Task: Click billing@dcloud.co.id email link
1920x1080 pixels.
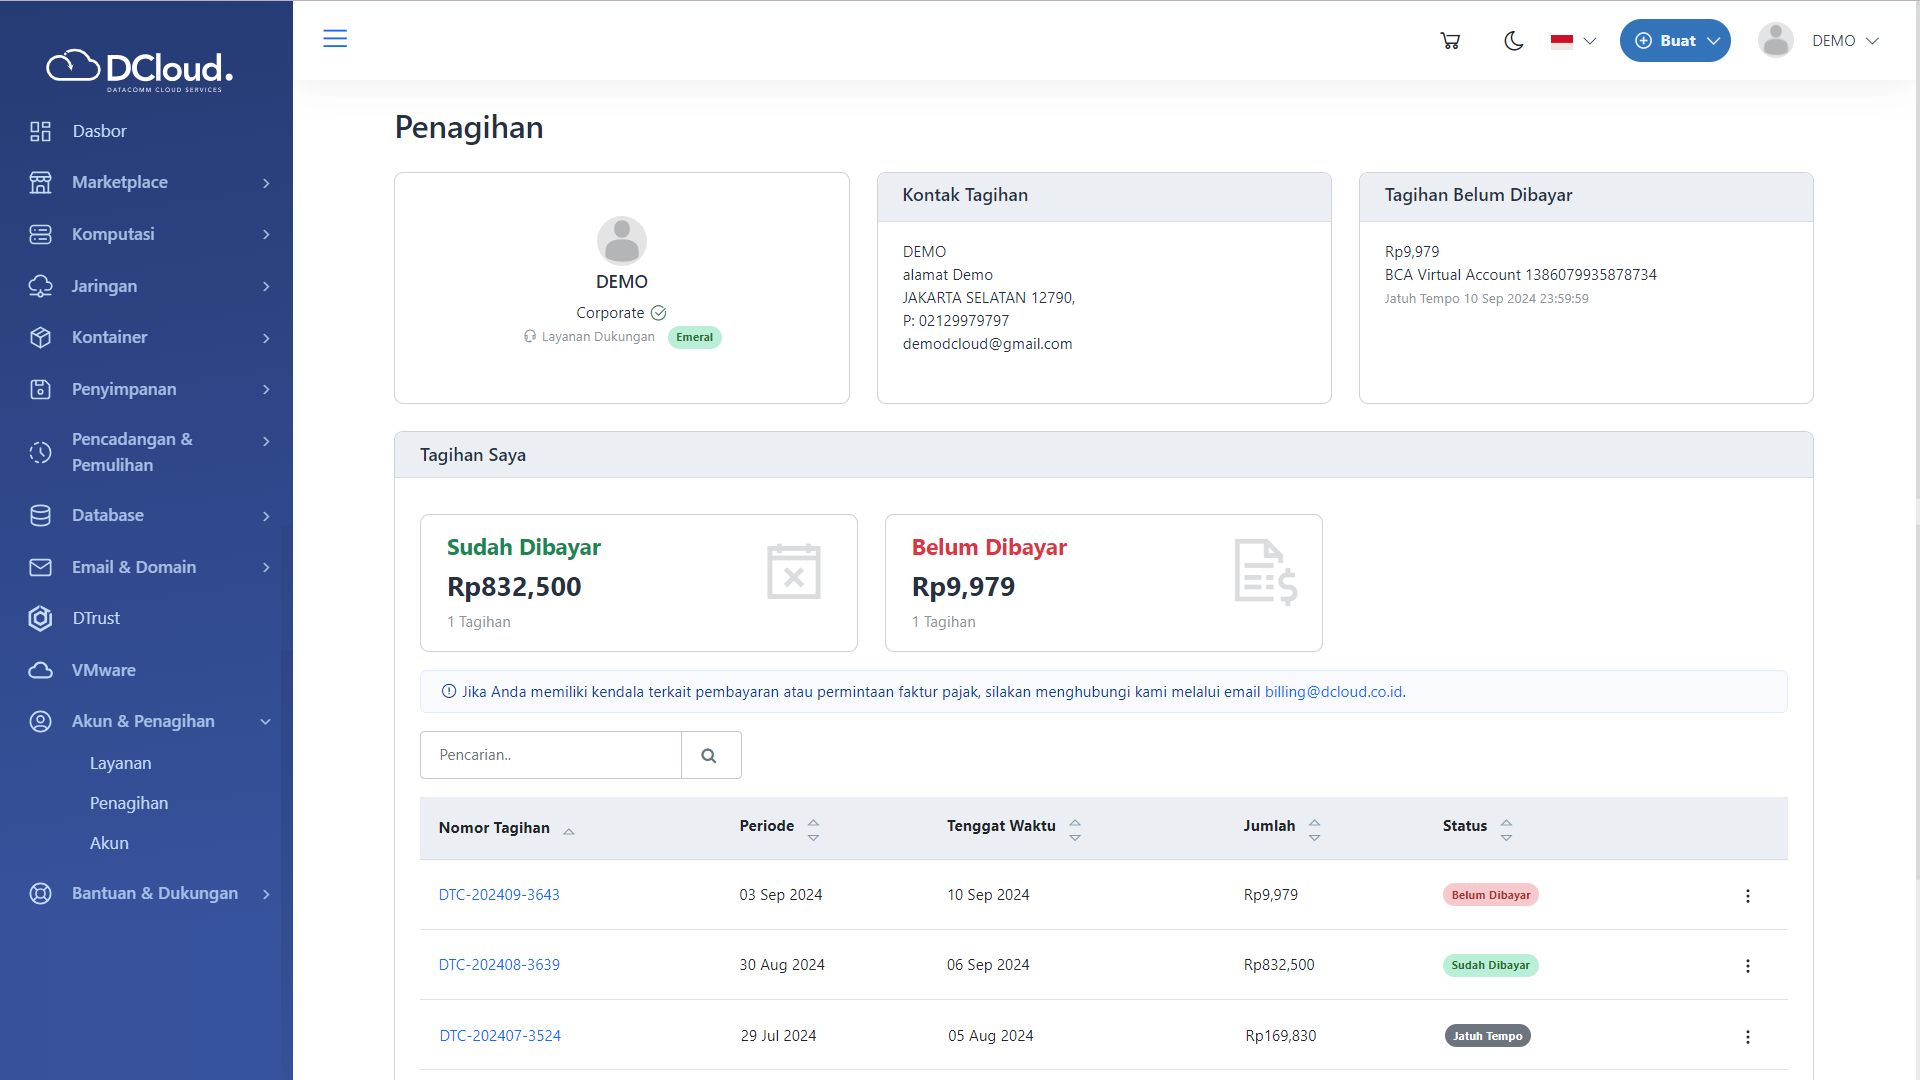Action: click(1334, 692)
